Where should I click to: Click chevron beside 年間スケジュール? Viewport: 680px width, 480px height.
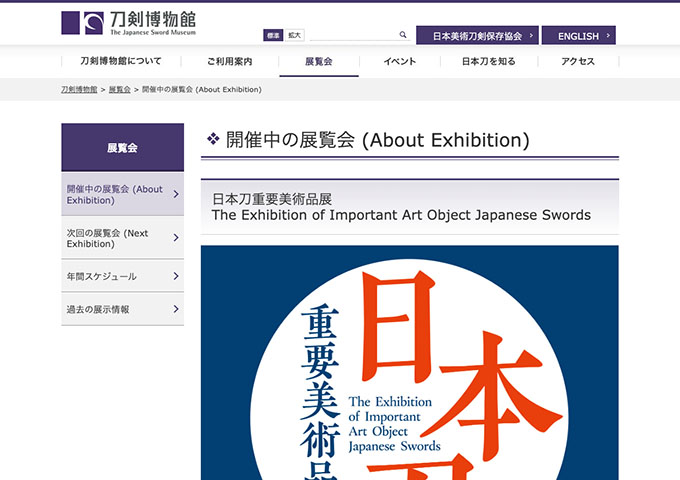(x=176, y=276)
